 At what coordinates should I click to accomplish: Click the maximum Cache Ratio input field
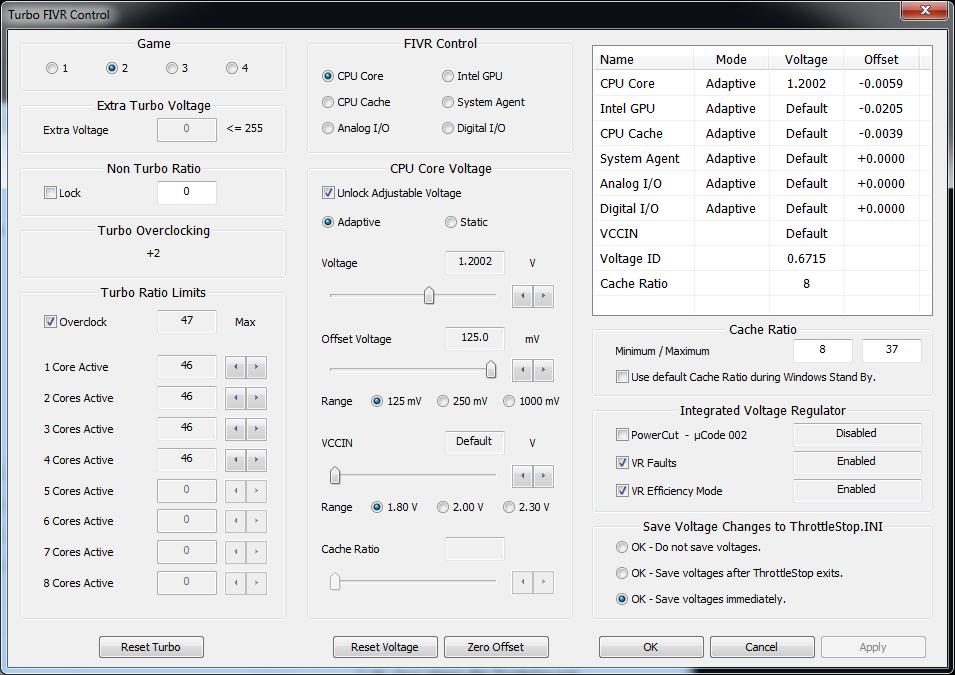(891, 351)
